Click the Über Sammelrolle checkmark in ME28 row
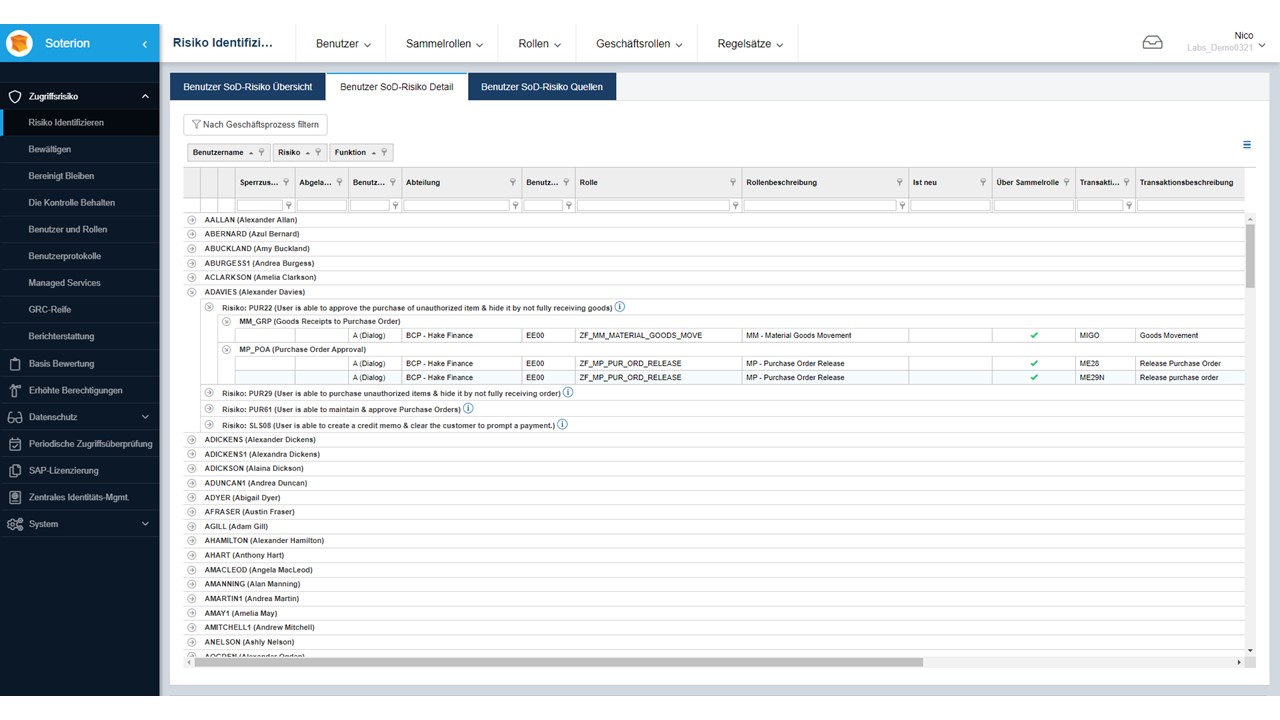This screenshot has height=720, width=1280. [1034, 364]
